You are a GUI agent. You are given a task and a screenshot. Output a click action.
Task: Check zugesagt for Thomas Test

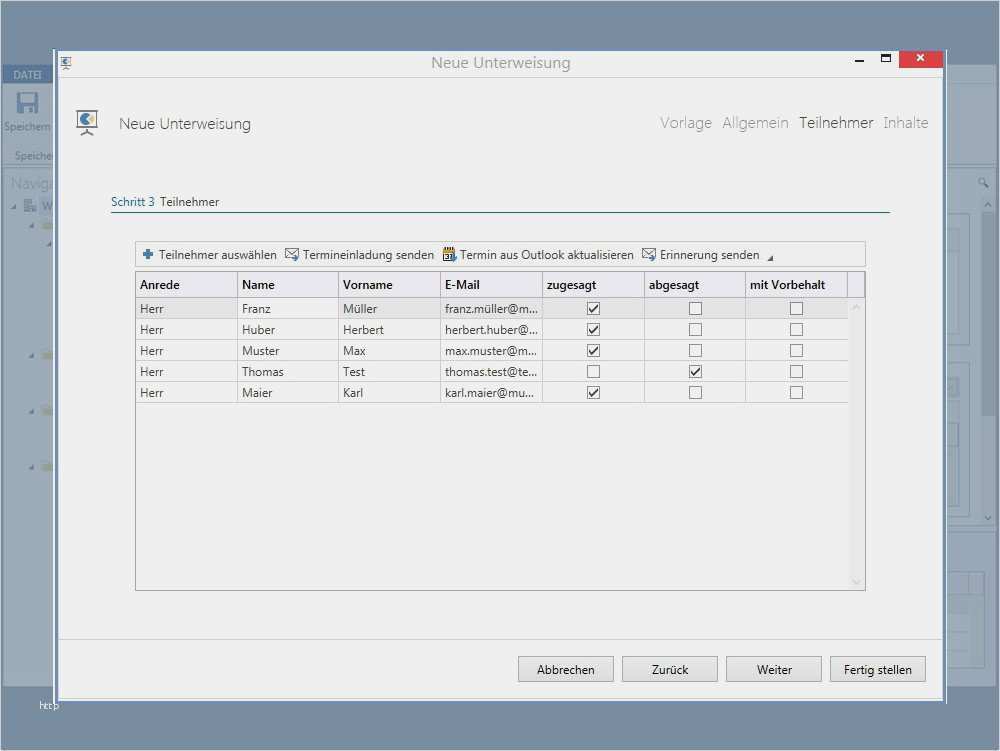[593, 372]
